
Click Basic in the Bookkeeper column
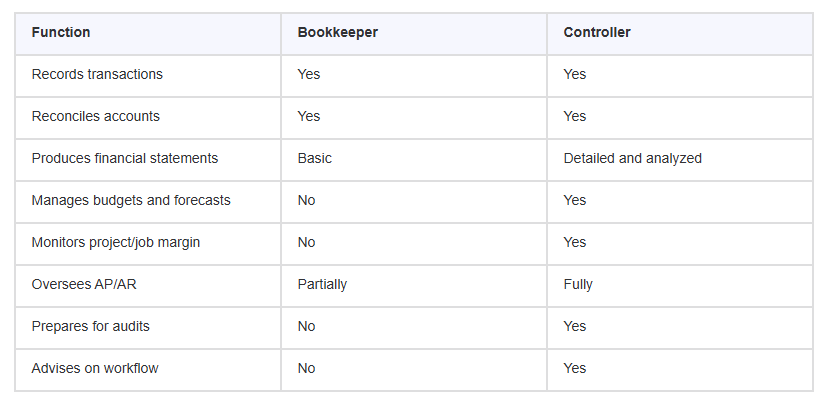[315, 158]
